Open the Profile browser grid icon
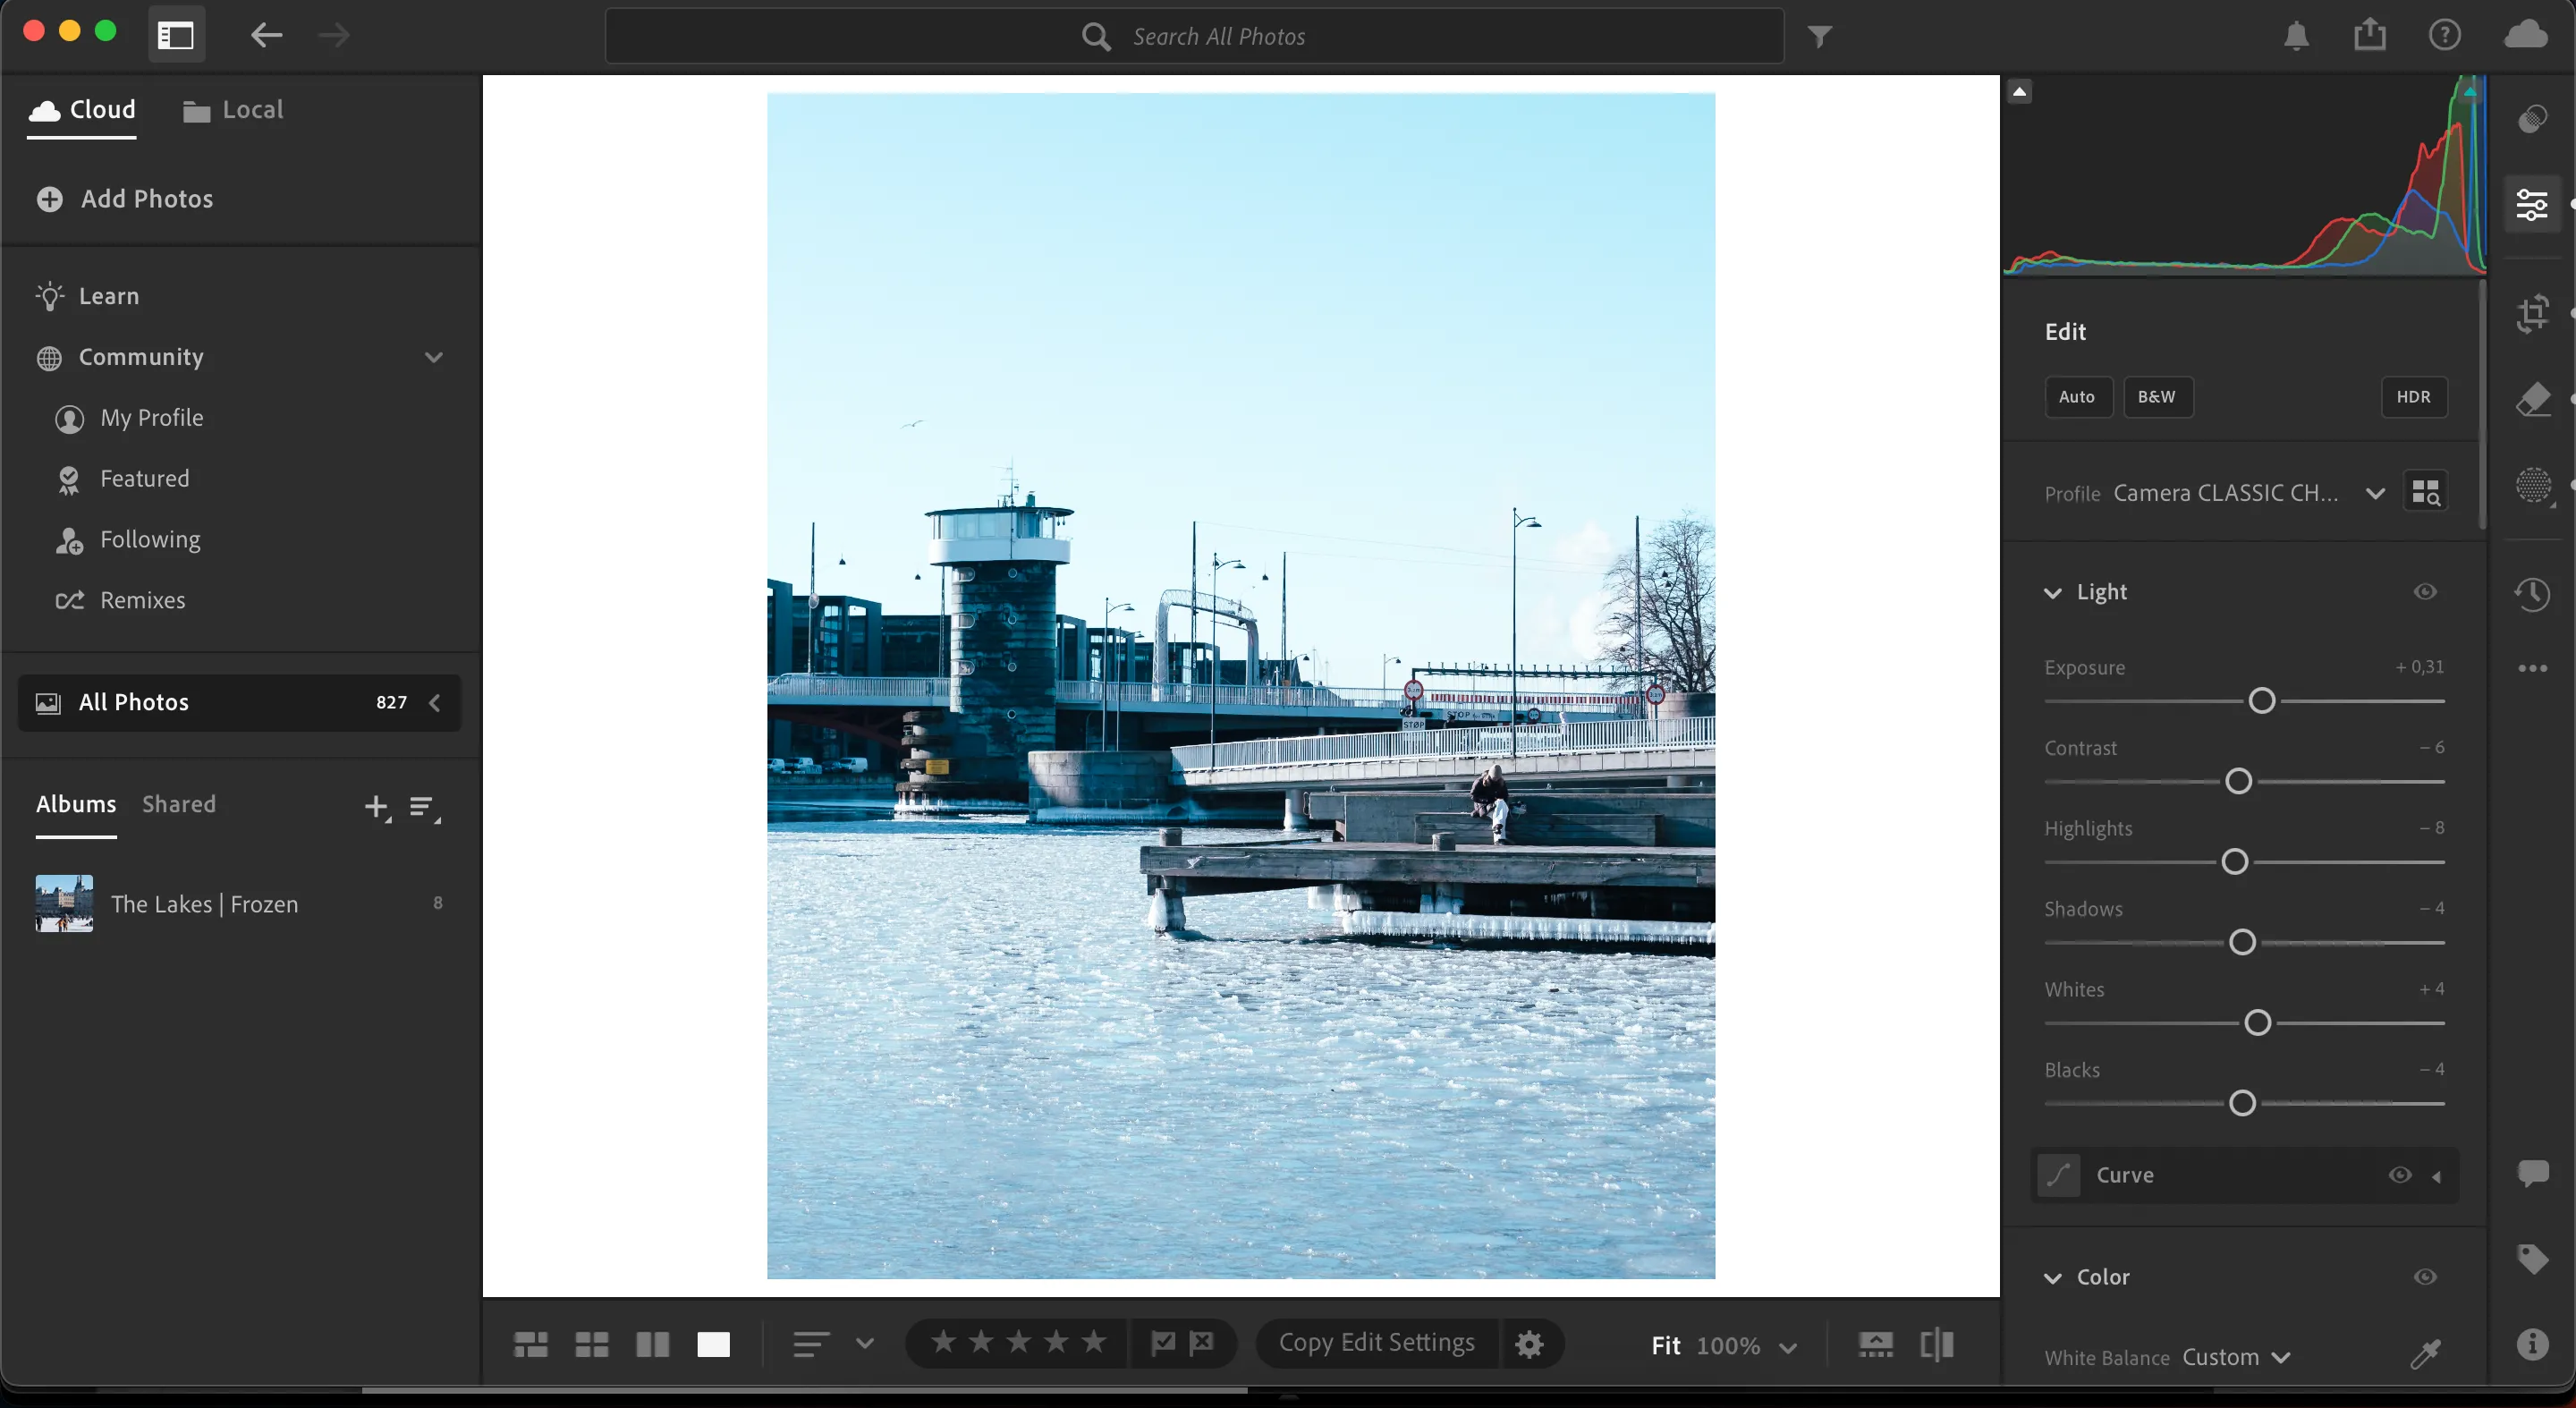Screen dimensions: 2576x1408 click(2425, 491)
